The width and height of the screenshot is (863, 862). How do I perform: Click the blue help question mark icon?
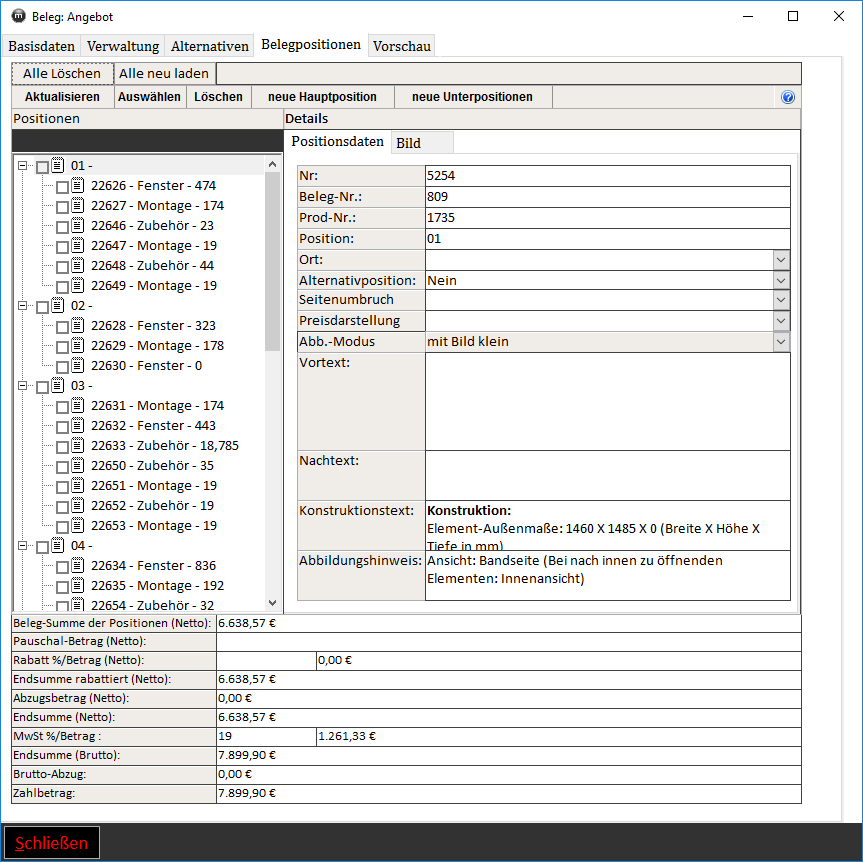[x=788, y=97]
